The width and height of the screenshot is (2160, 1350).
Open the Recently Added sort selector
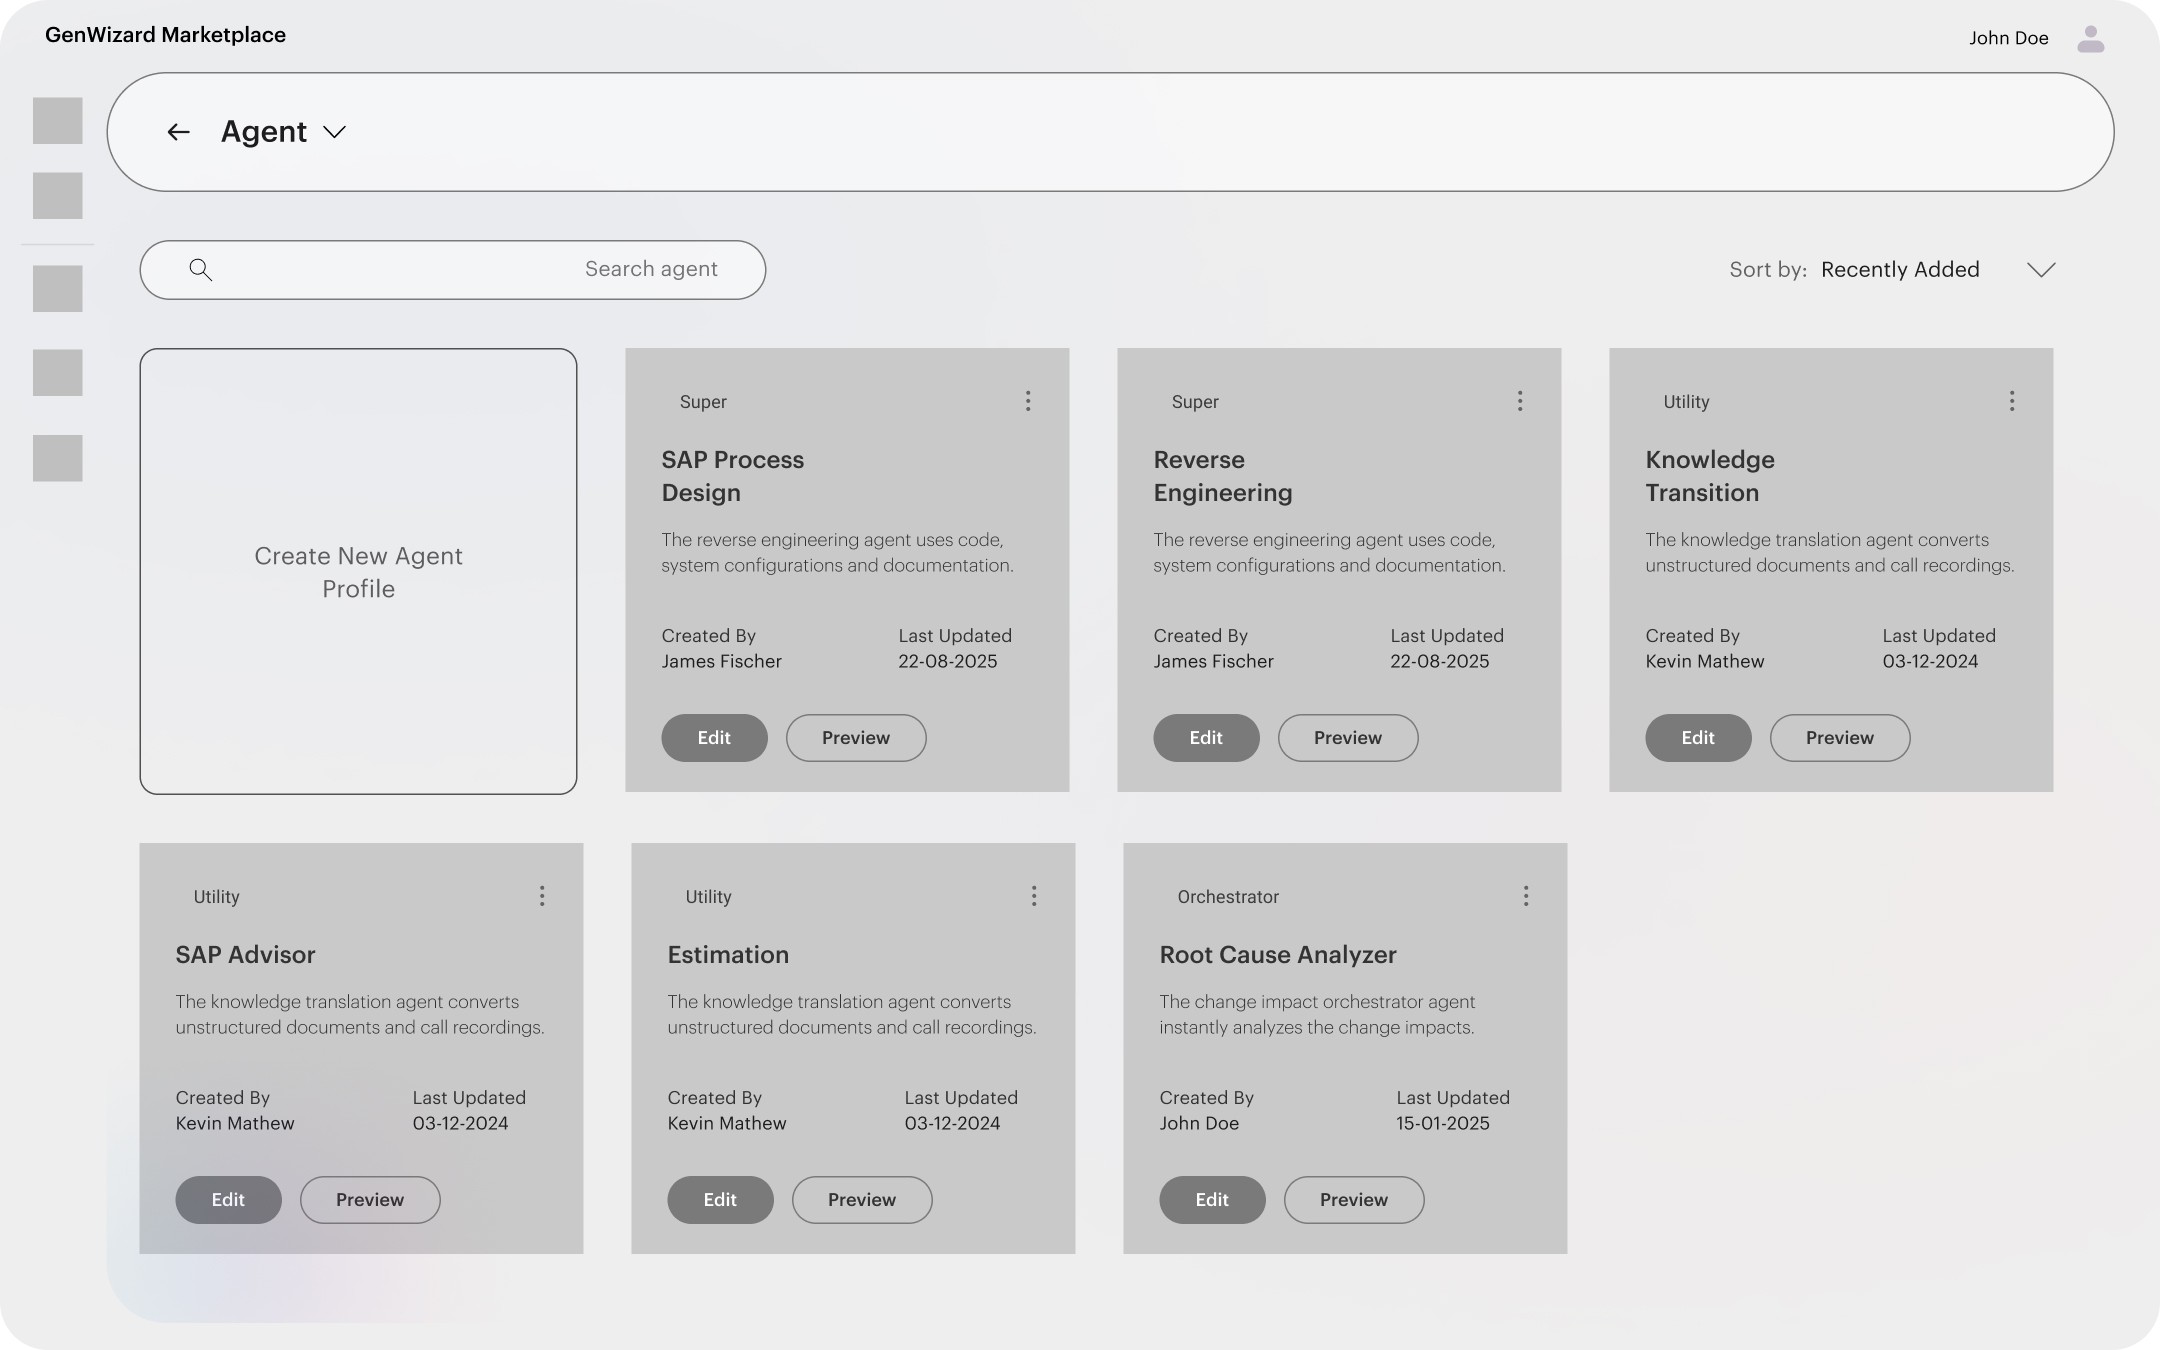point(1899,270)
